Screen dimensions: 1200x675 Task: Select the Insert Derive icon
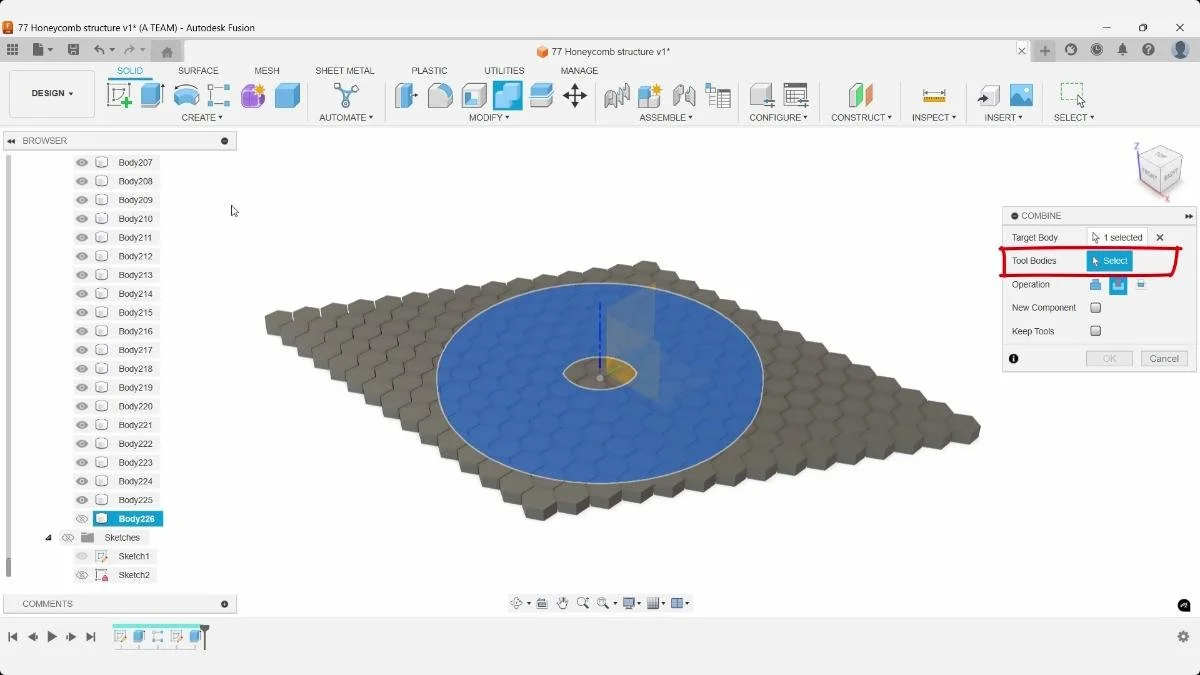[x=988, y=95]
